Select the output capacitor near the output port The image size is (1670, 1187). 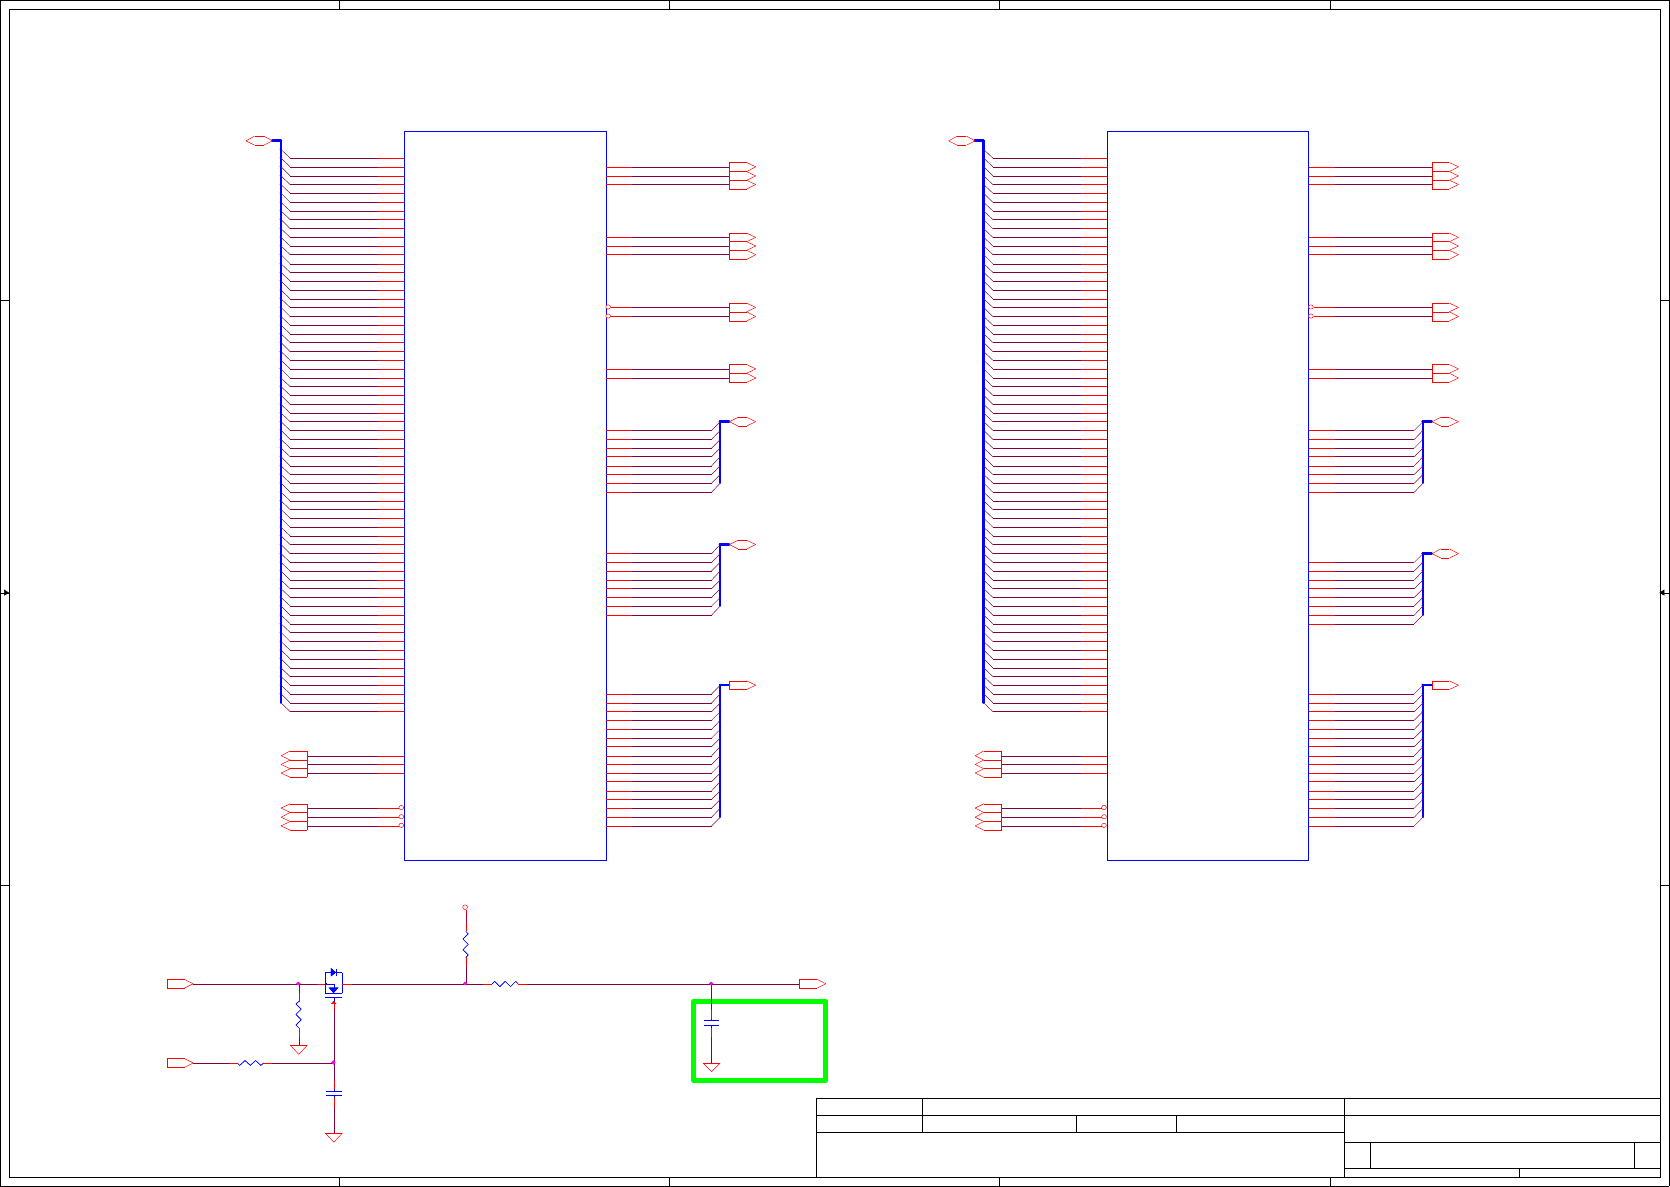pos(711,1023)
